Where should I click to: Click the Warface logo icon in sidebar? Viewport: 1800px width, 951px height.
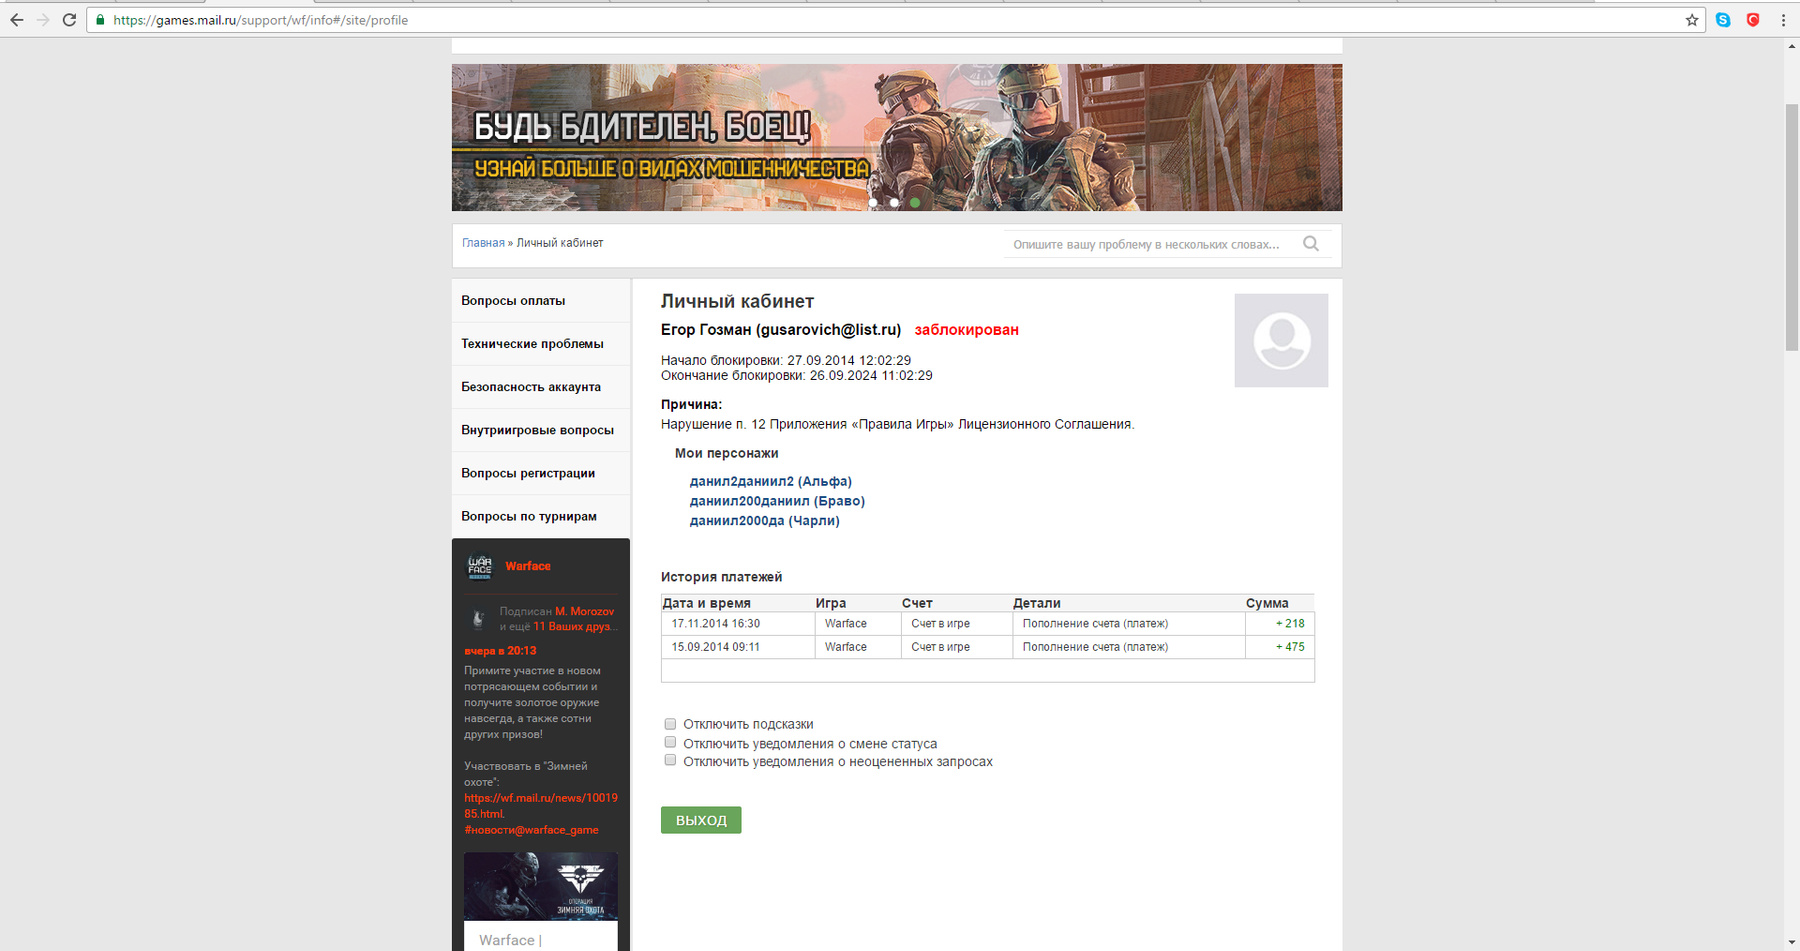tap(480, 567)
